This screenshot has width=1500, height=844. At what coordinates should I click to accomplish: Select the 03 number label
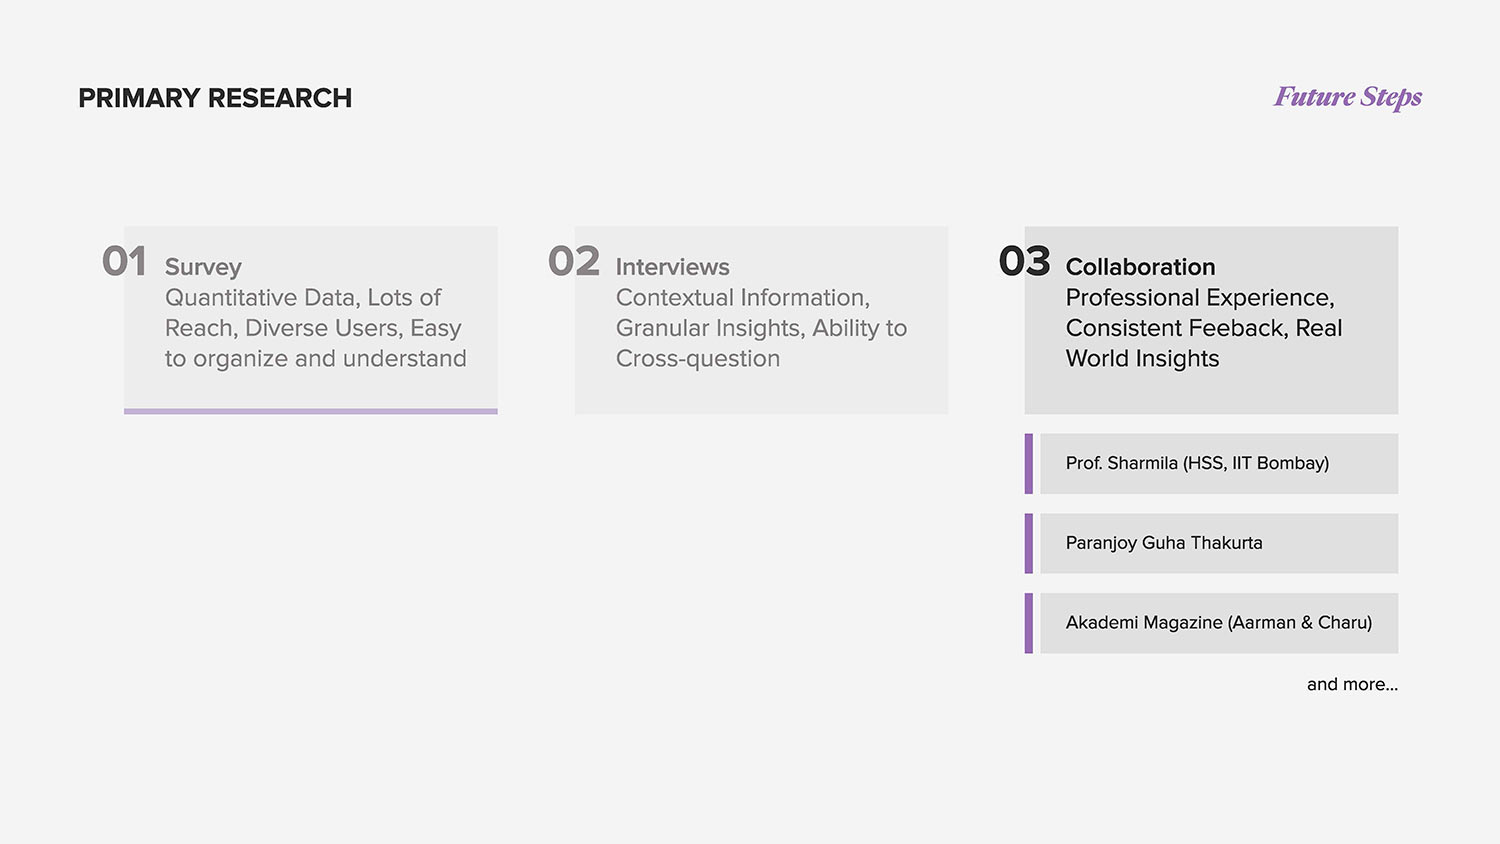tap(1024, 262)
